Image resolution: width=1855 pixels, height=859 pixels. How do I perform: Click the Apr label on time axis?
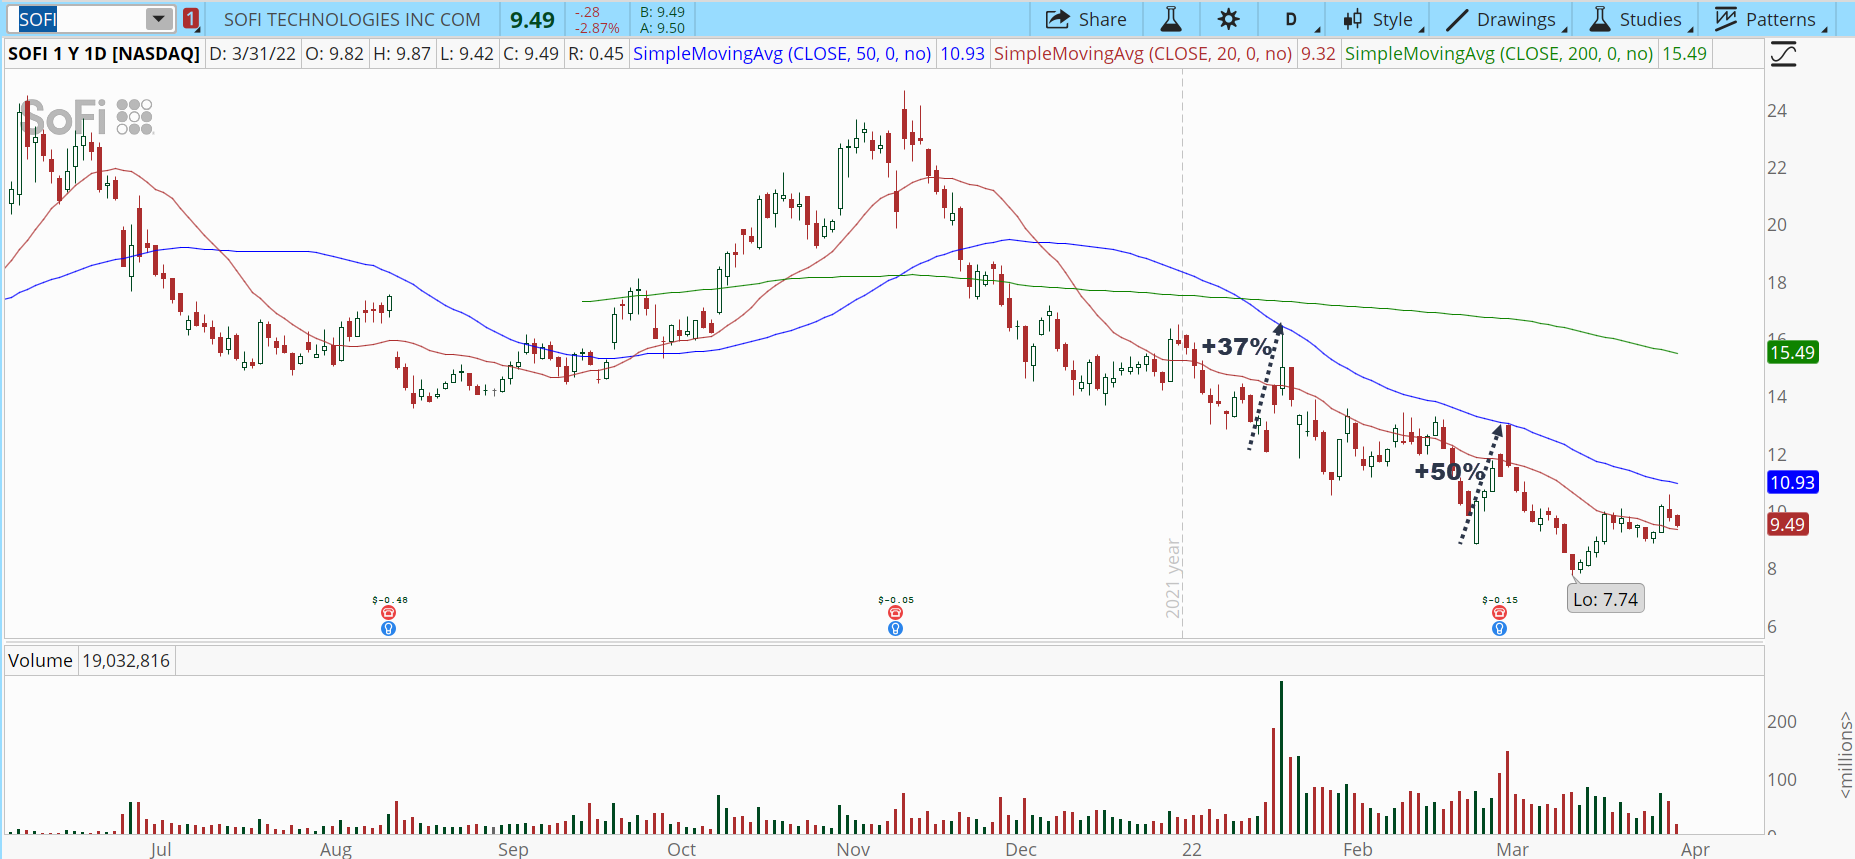pos(1695,849)
